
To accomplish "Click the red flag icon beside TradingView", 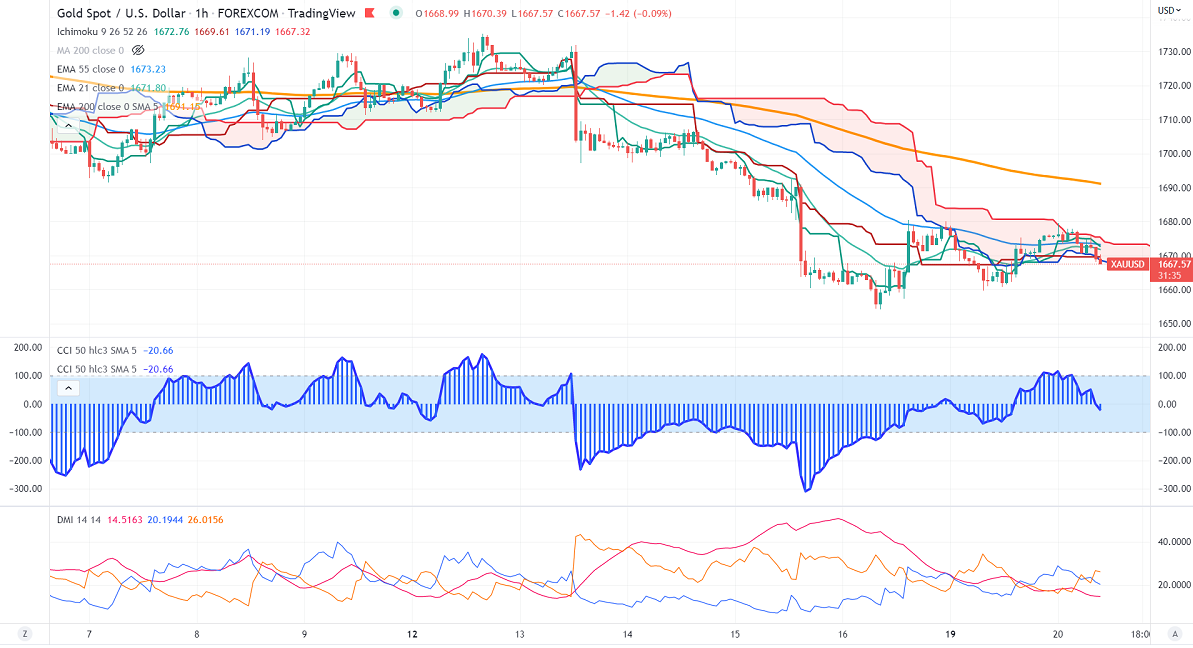I will coord(370,13).
